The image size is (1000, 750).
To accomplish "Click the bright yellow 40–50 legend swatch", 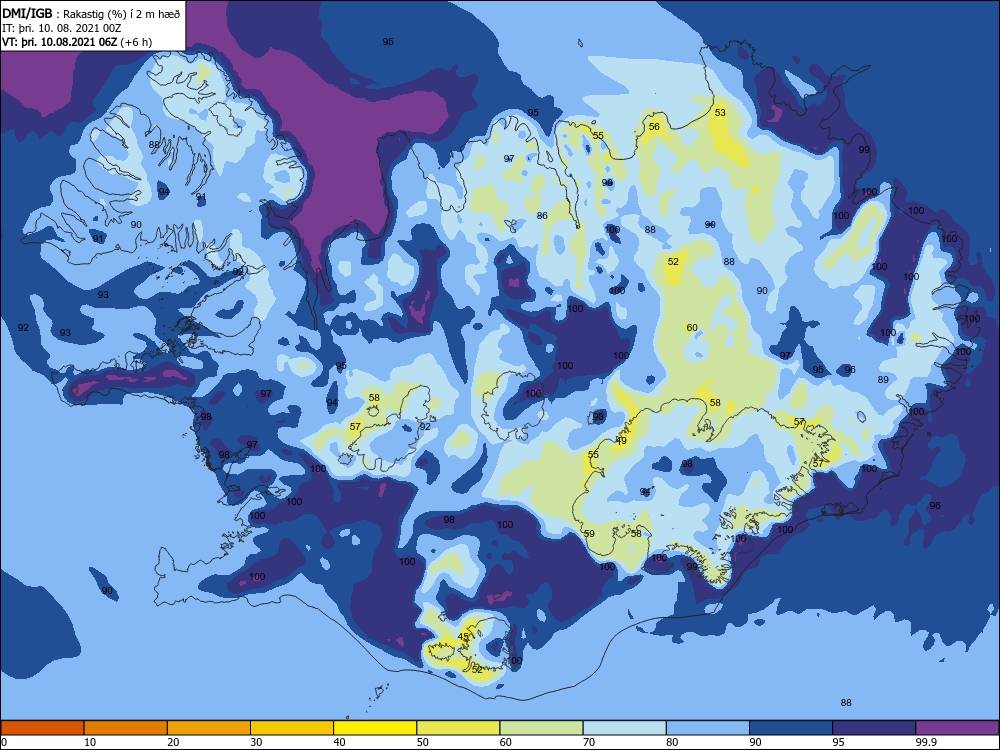I will 375,728.
